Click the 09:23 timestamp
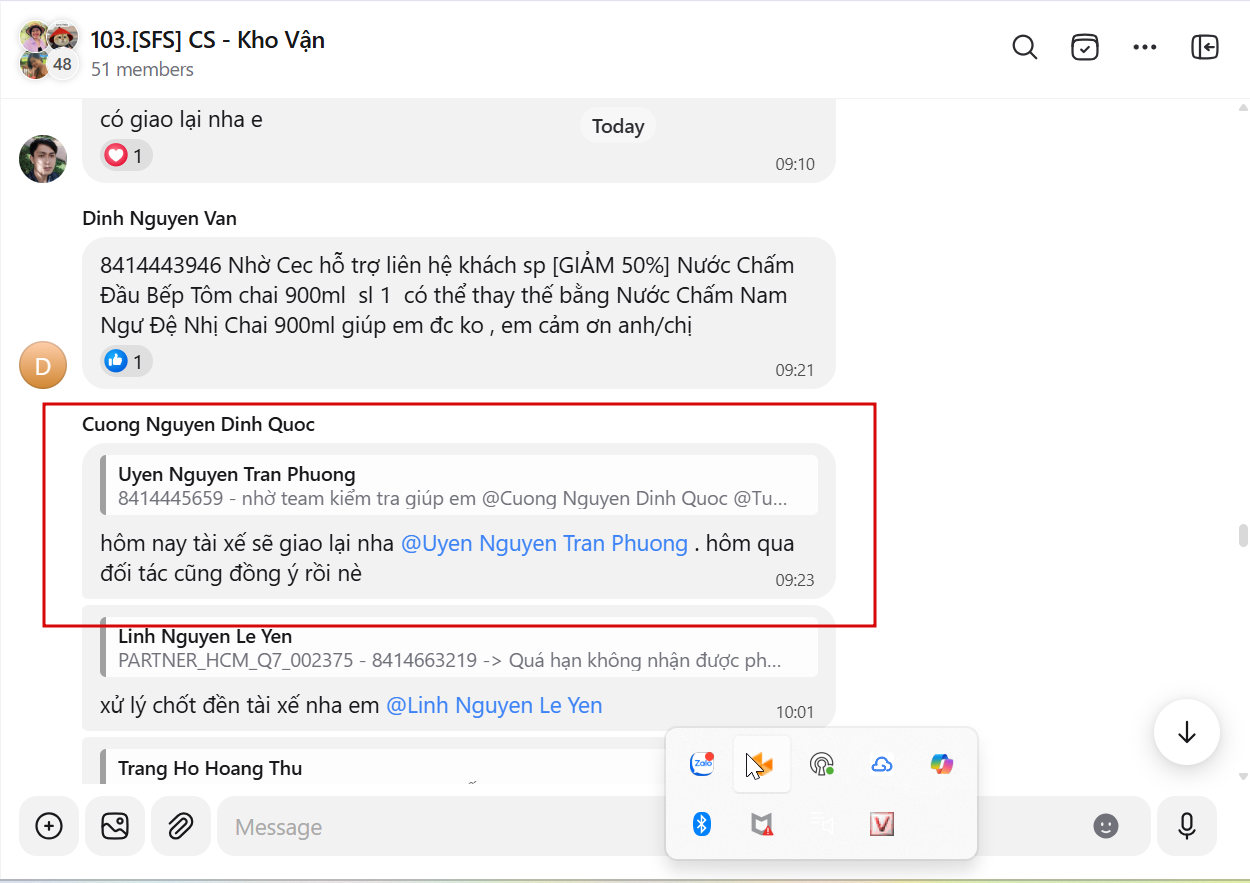Viewport: 1250px width, 883px height. pos(795,580)
